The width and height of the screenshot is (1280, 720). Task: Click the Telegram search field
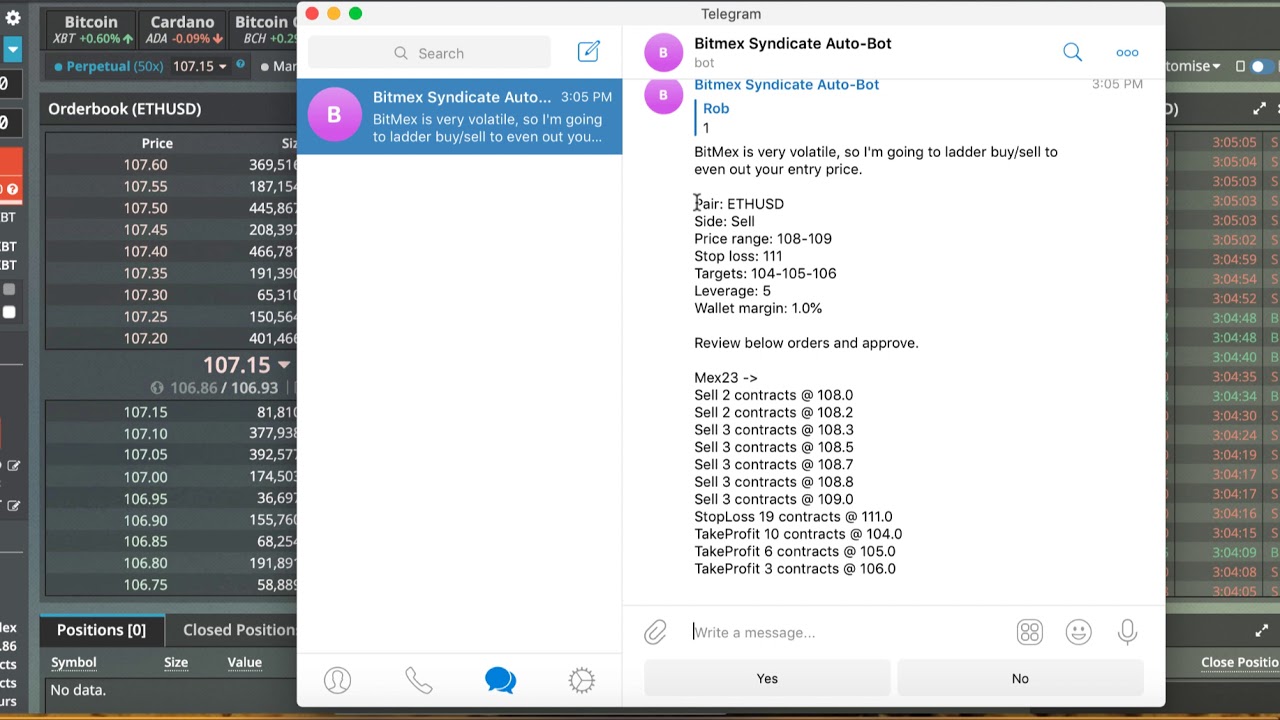click(x=429, y=53)
